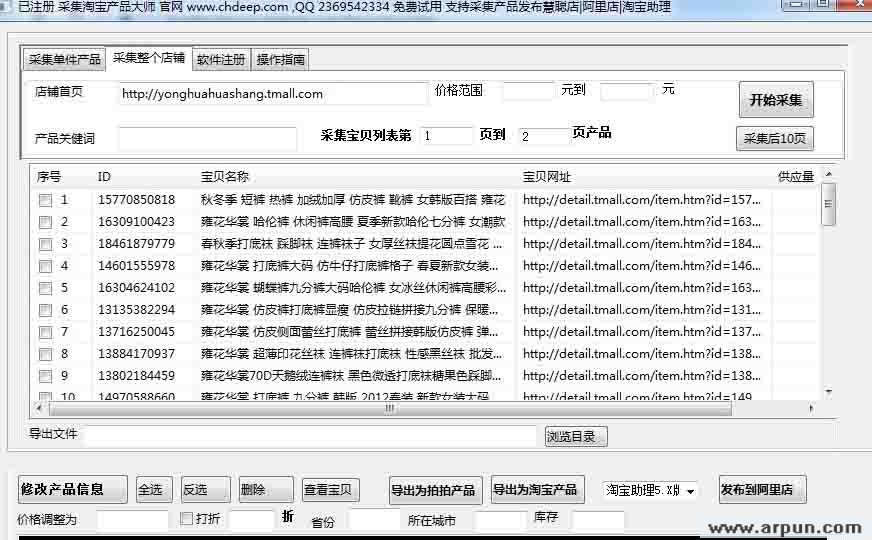Invert selection with 反选
872x540 pixels.
point(206,490)
